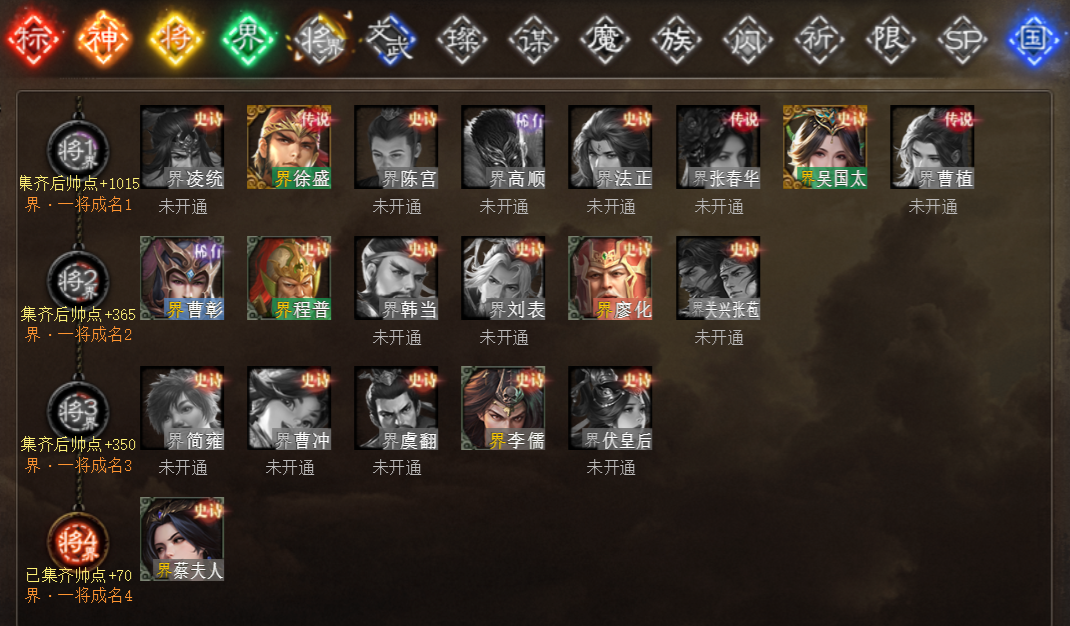This screenshot has height=626, width=1070.
Task: Select the yellow 将 category icon
Action: pyautogui.click(x=175, y=38)
